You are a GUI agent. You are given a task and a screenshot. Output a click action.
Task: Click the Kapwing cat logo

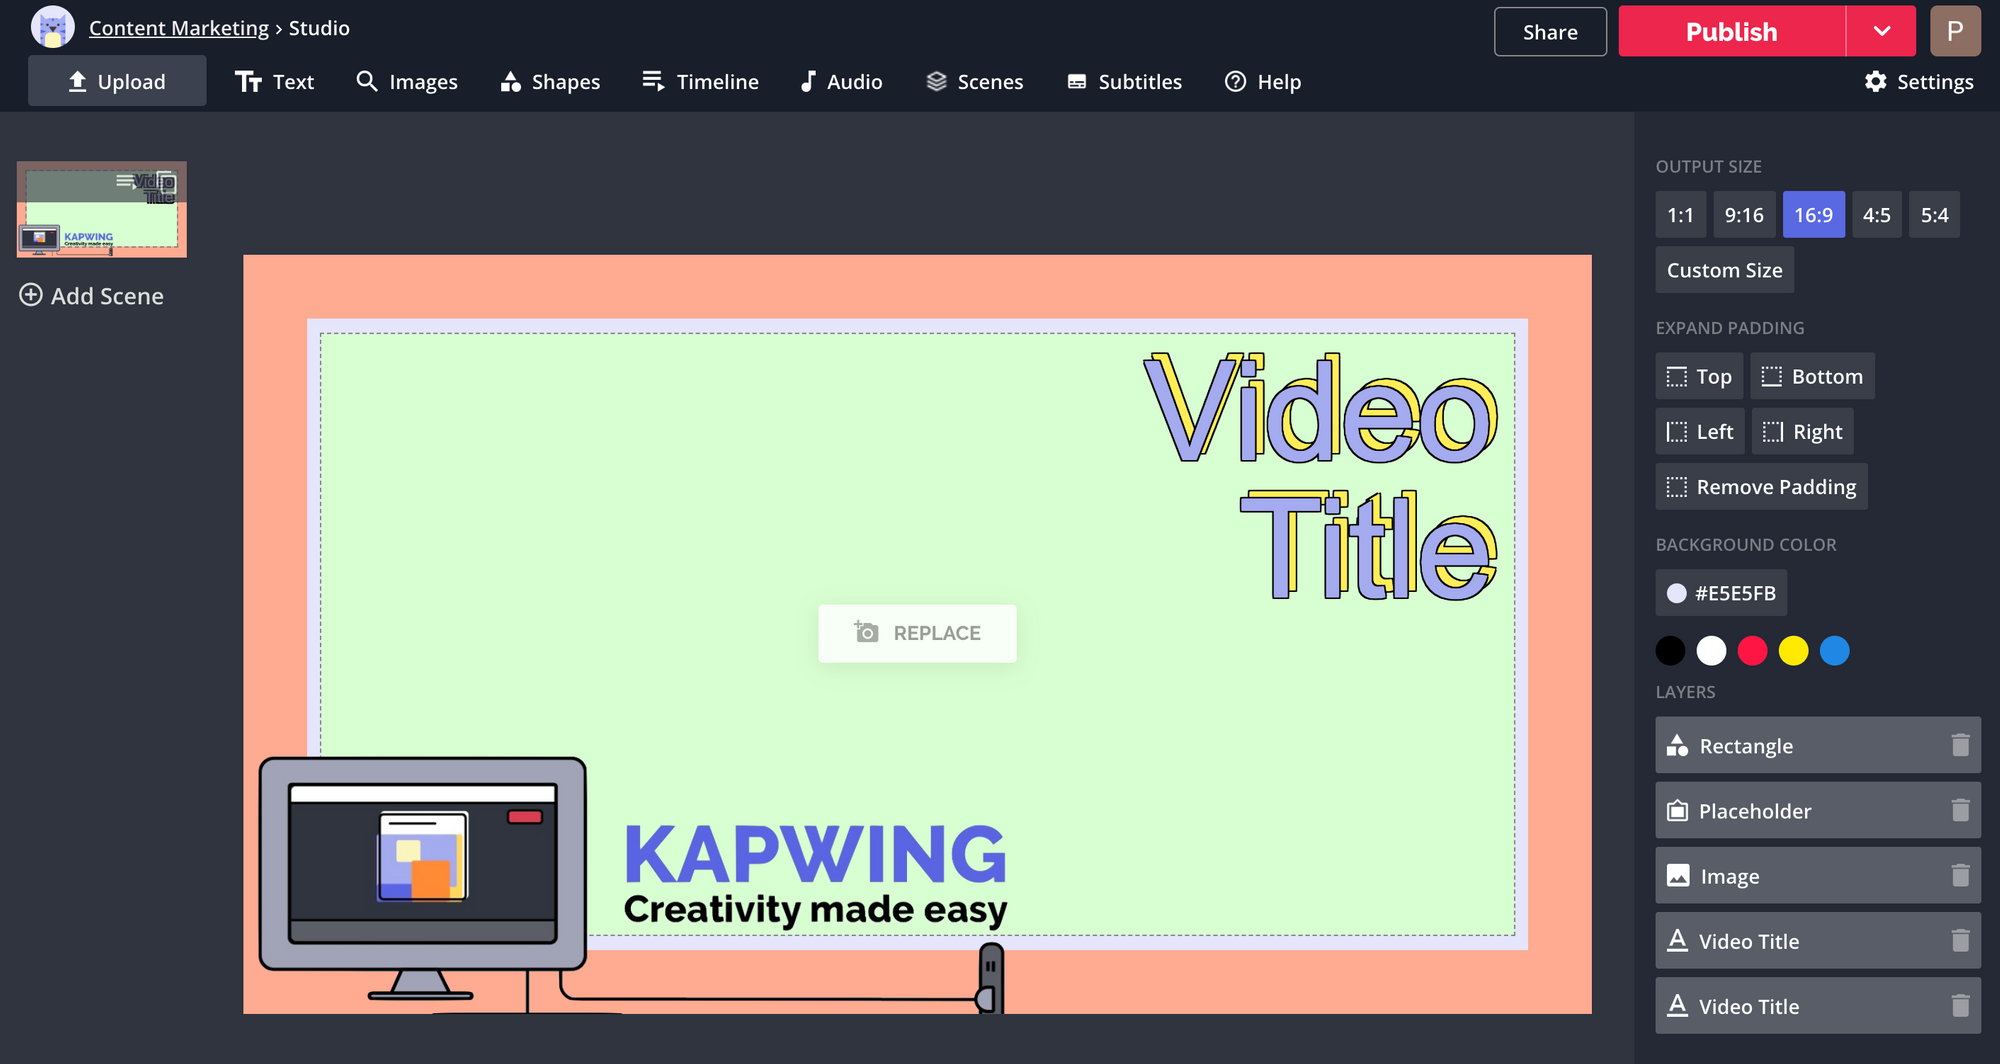tap(52, 28)
